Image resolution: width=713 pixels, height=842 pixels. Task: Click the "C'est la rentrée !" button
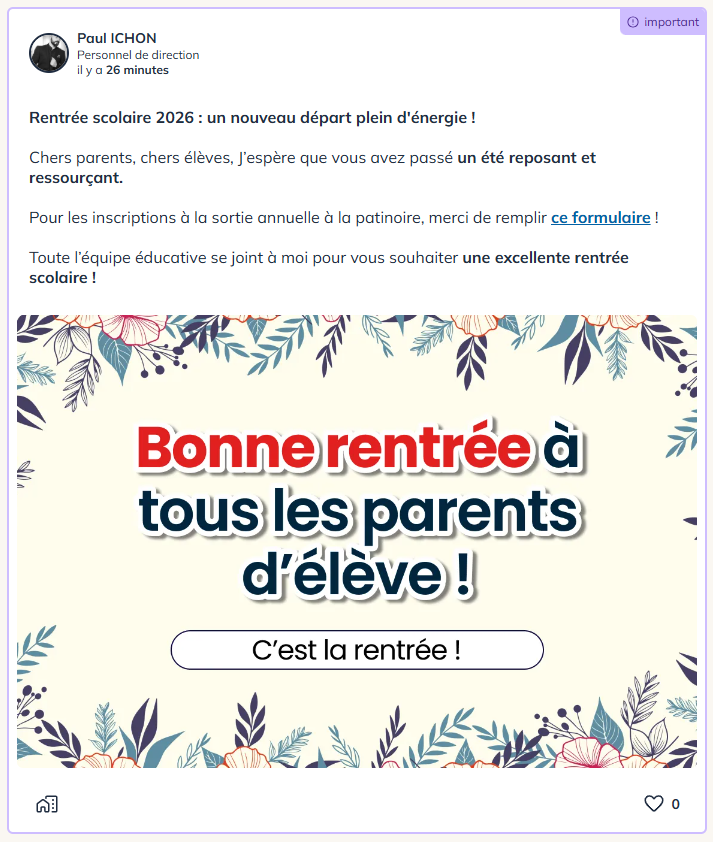tap(357, 650)
